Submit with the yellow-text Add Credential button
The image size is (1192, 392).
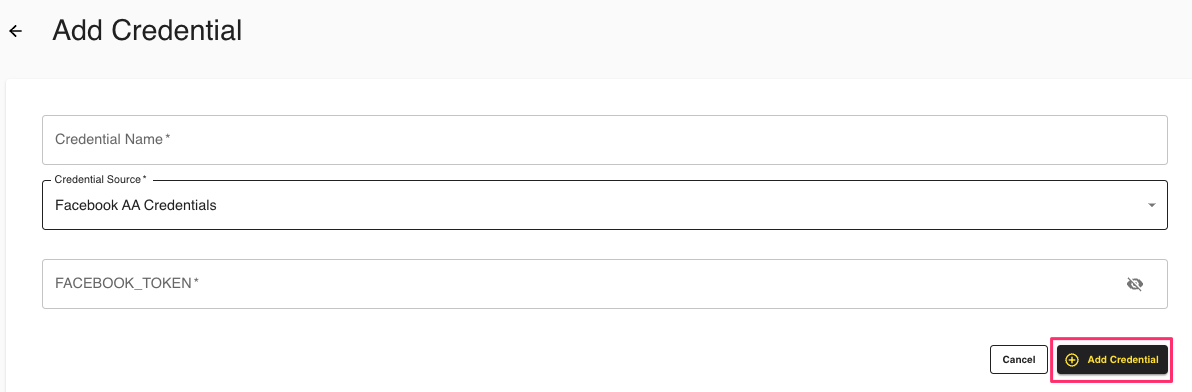(x=1112, y=359)
